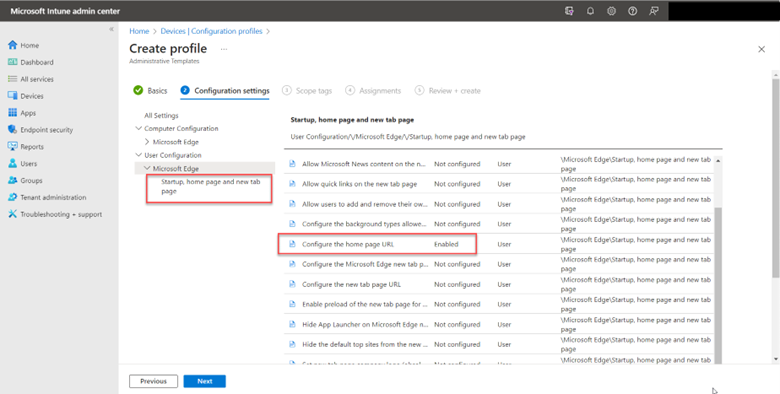Click the Apps grid icon
Viewport: 780px width, 394px height.
[12, 113]
